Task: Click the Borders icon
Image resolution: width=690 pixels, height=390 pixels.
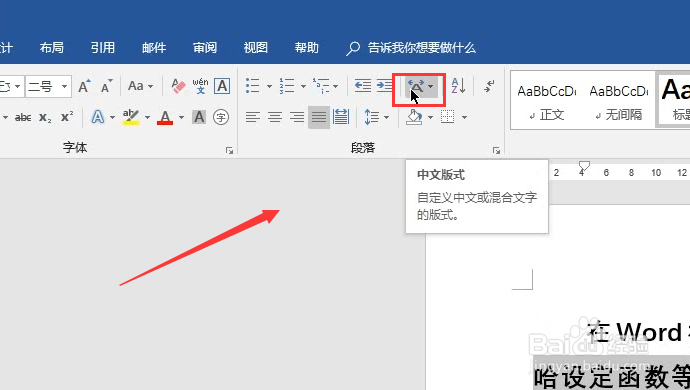Action: coord(448,118)
